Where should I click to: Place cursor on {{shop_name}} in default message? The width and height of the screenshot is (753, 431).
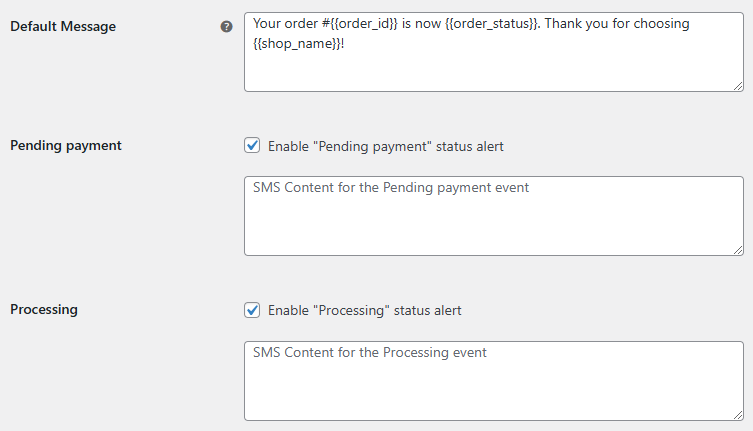coord(297,44)
